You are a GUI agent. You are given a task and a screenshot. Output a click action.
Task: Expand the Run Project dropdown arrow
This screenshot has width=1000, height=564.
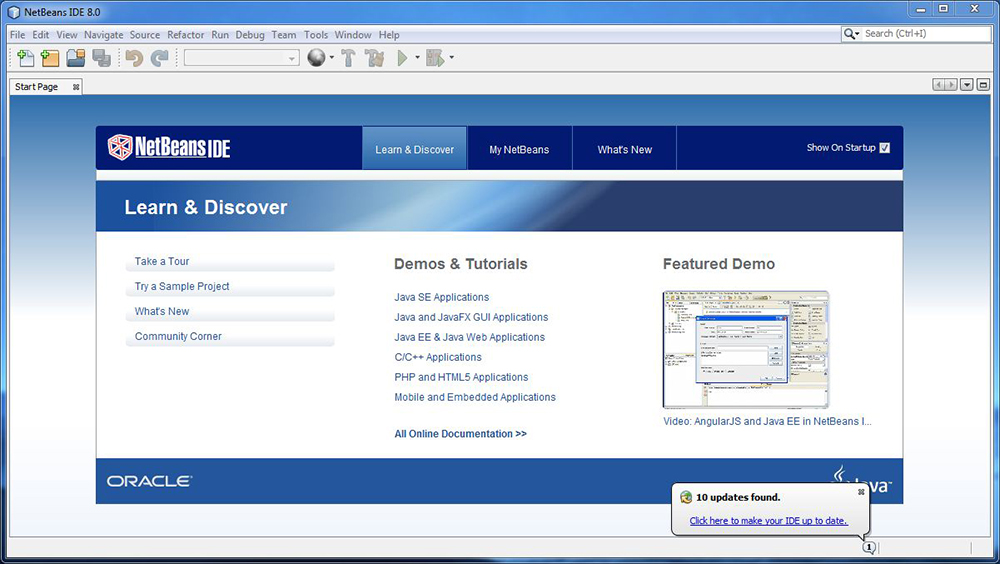tap(418, 58)
